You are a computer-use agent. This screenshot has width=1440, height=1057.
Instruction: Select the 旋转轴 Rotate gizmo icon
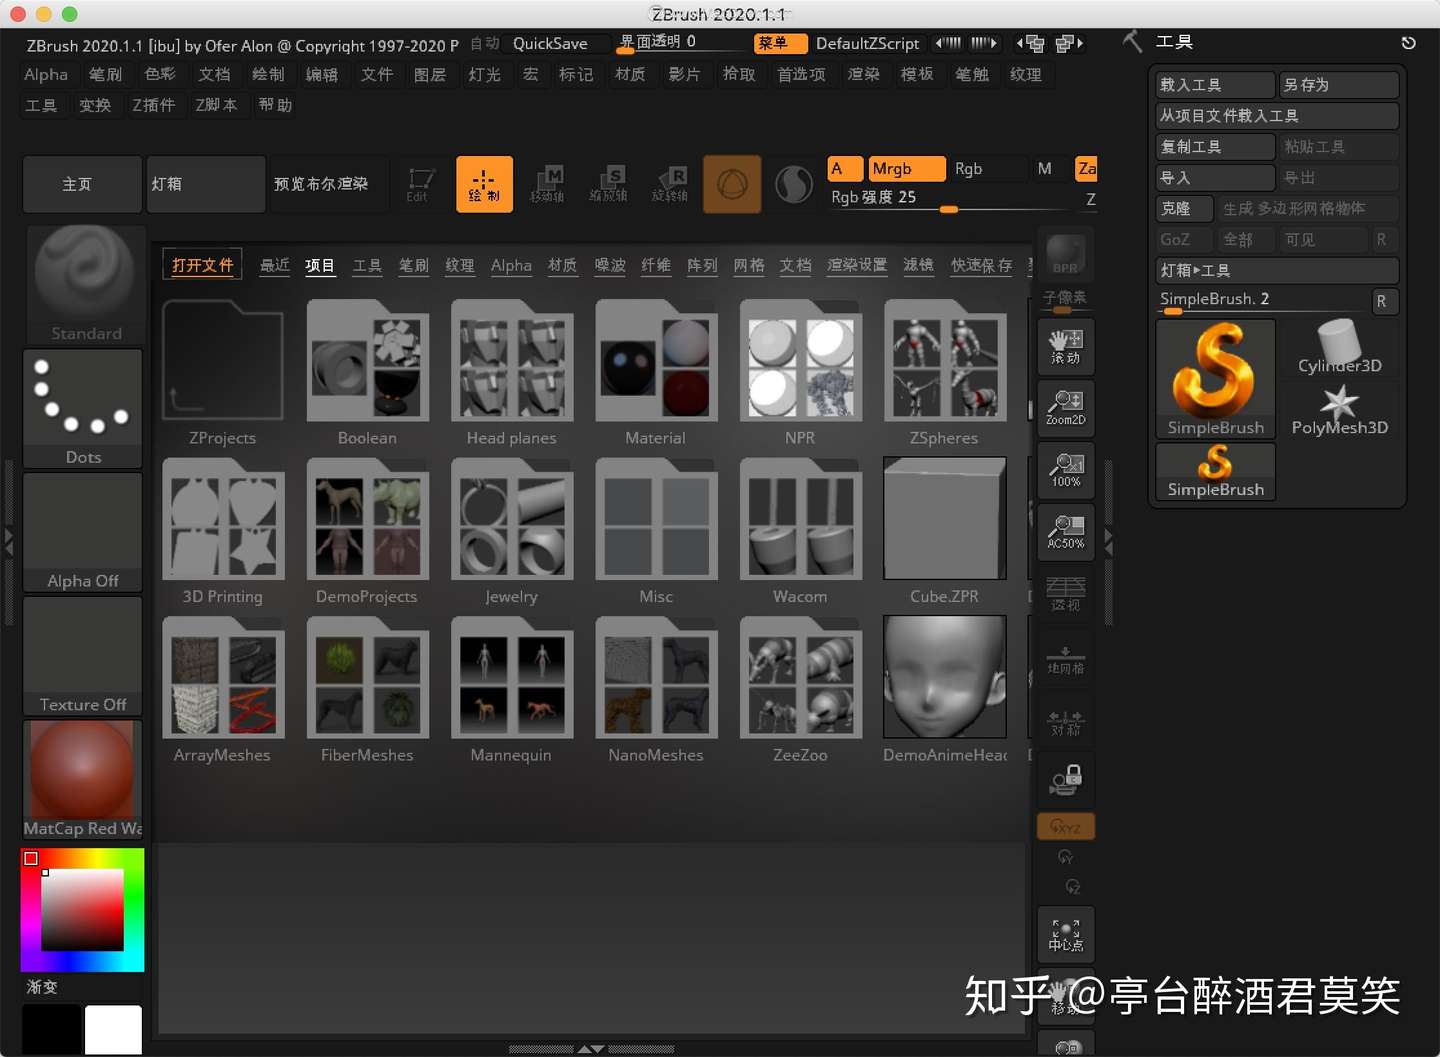coord(670,184)
